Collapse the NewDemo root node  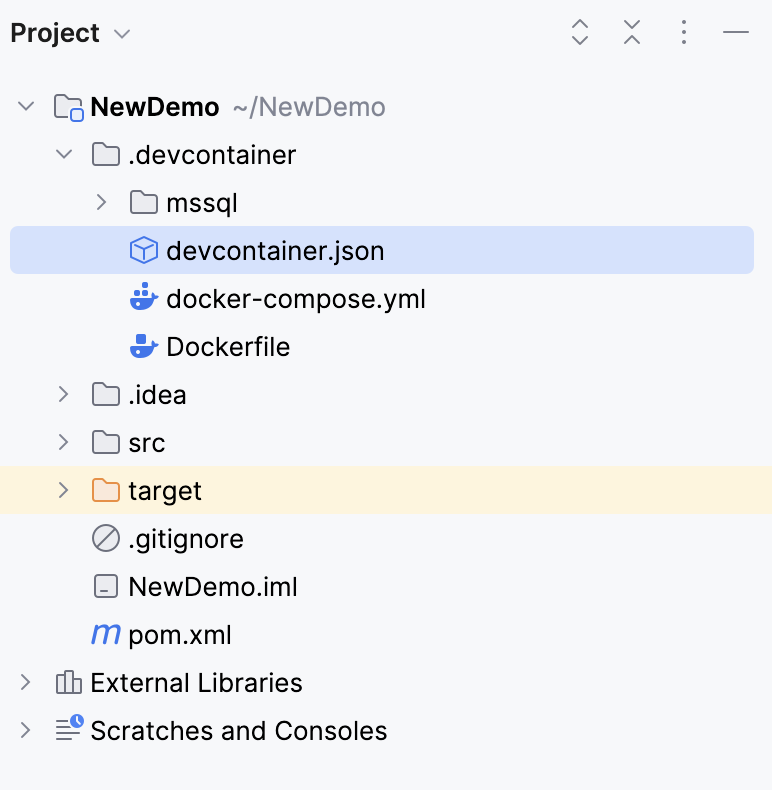point(27,106)
